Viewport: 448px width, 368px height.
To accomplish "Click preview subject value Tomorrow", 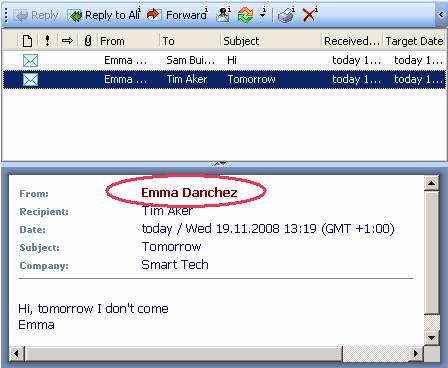I will (171, 247).
